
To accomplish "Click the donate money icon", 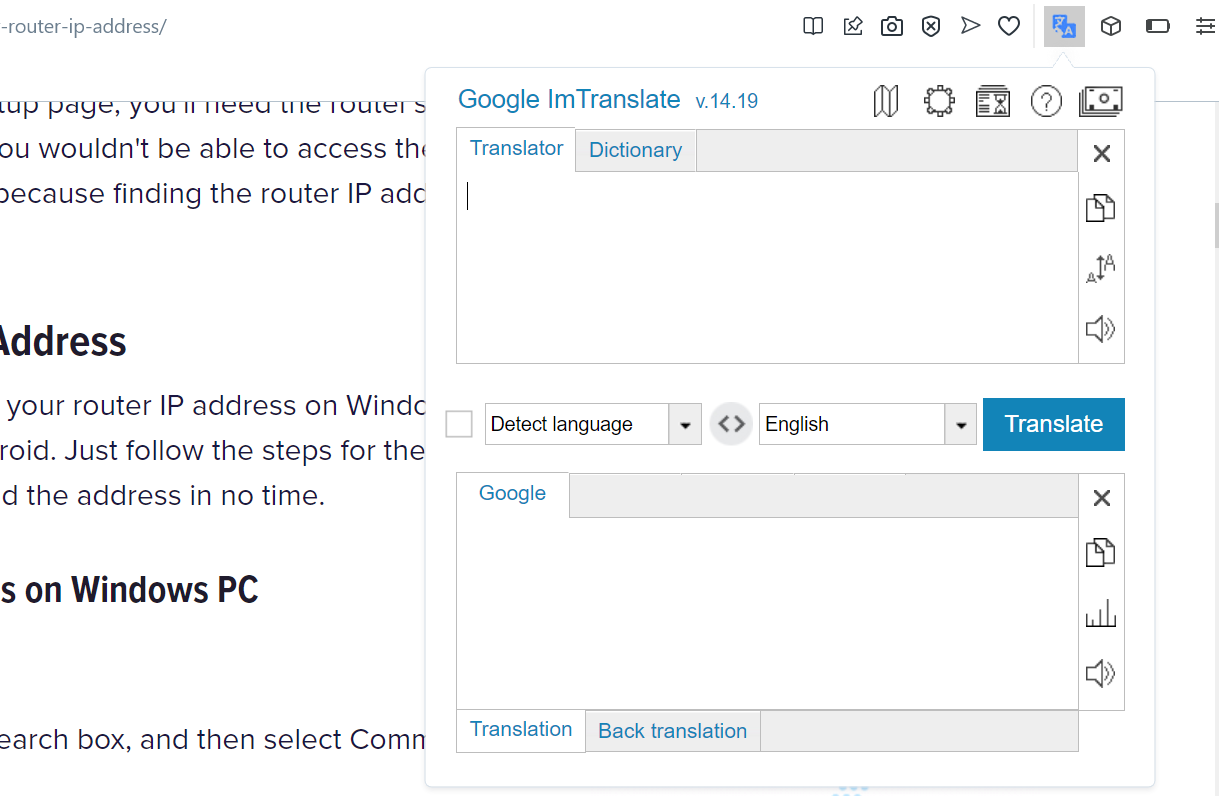I will [x=1101, y=101].
